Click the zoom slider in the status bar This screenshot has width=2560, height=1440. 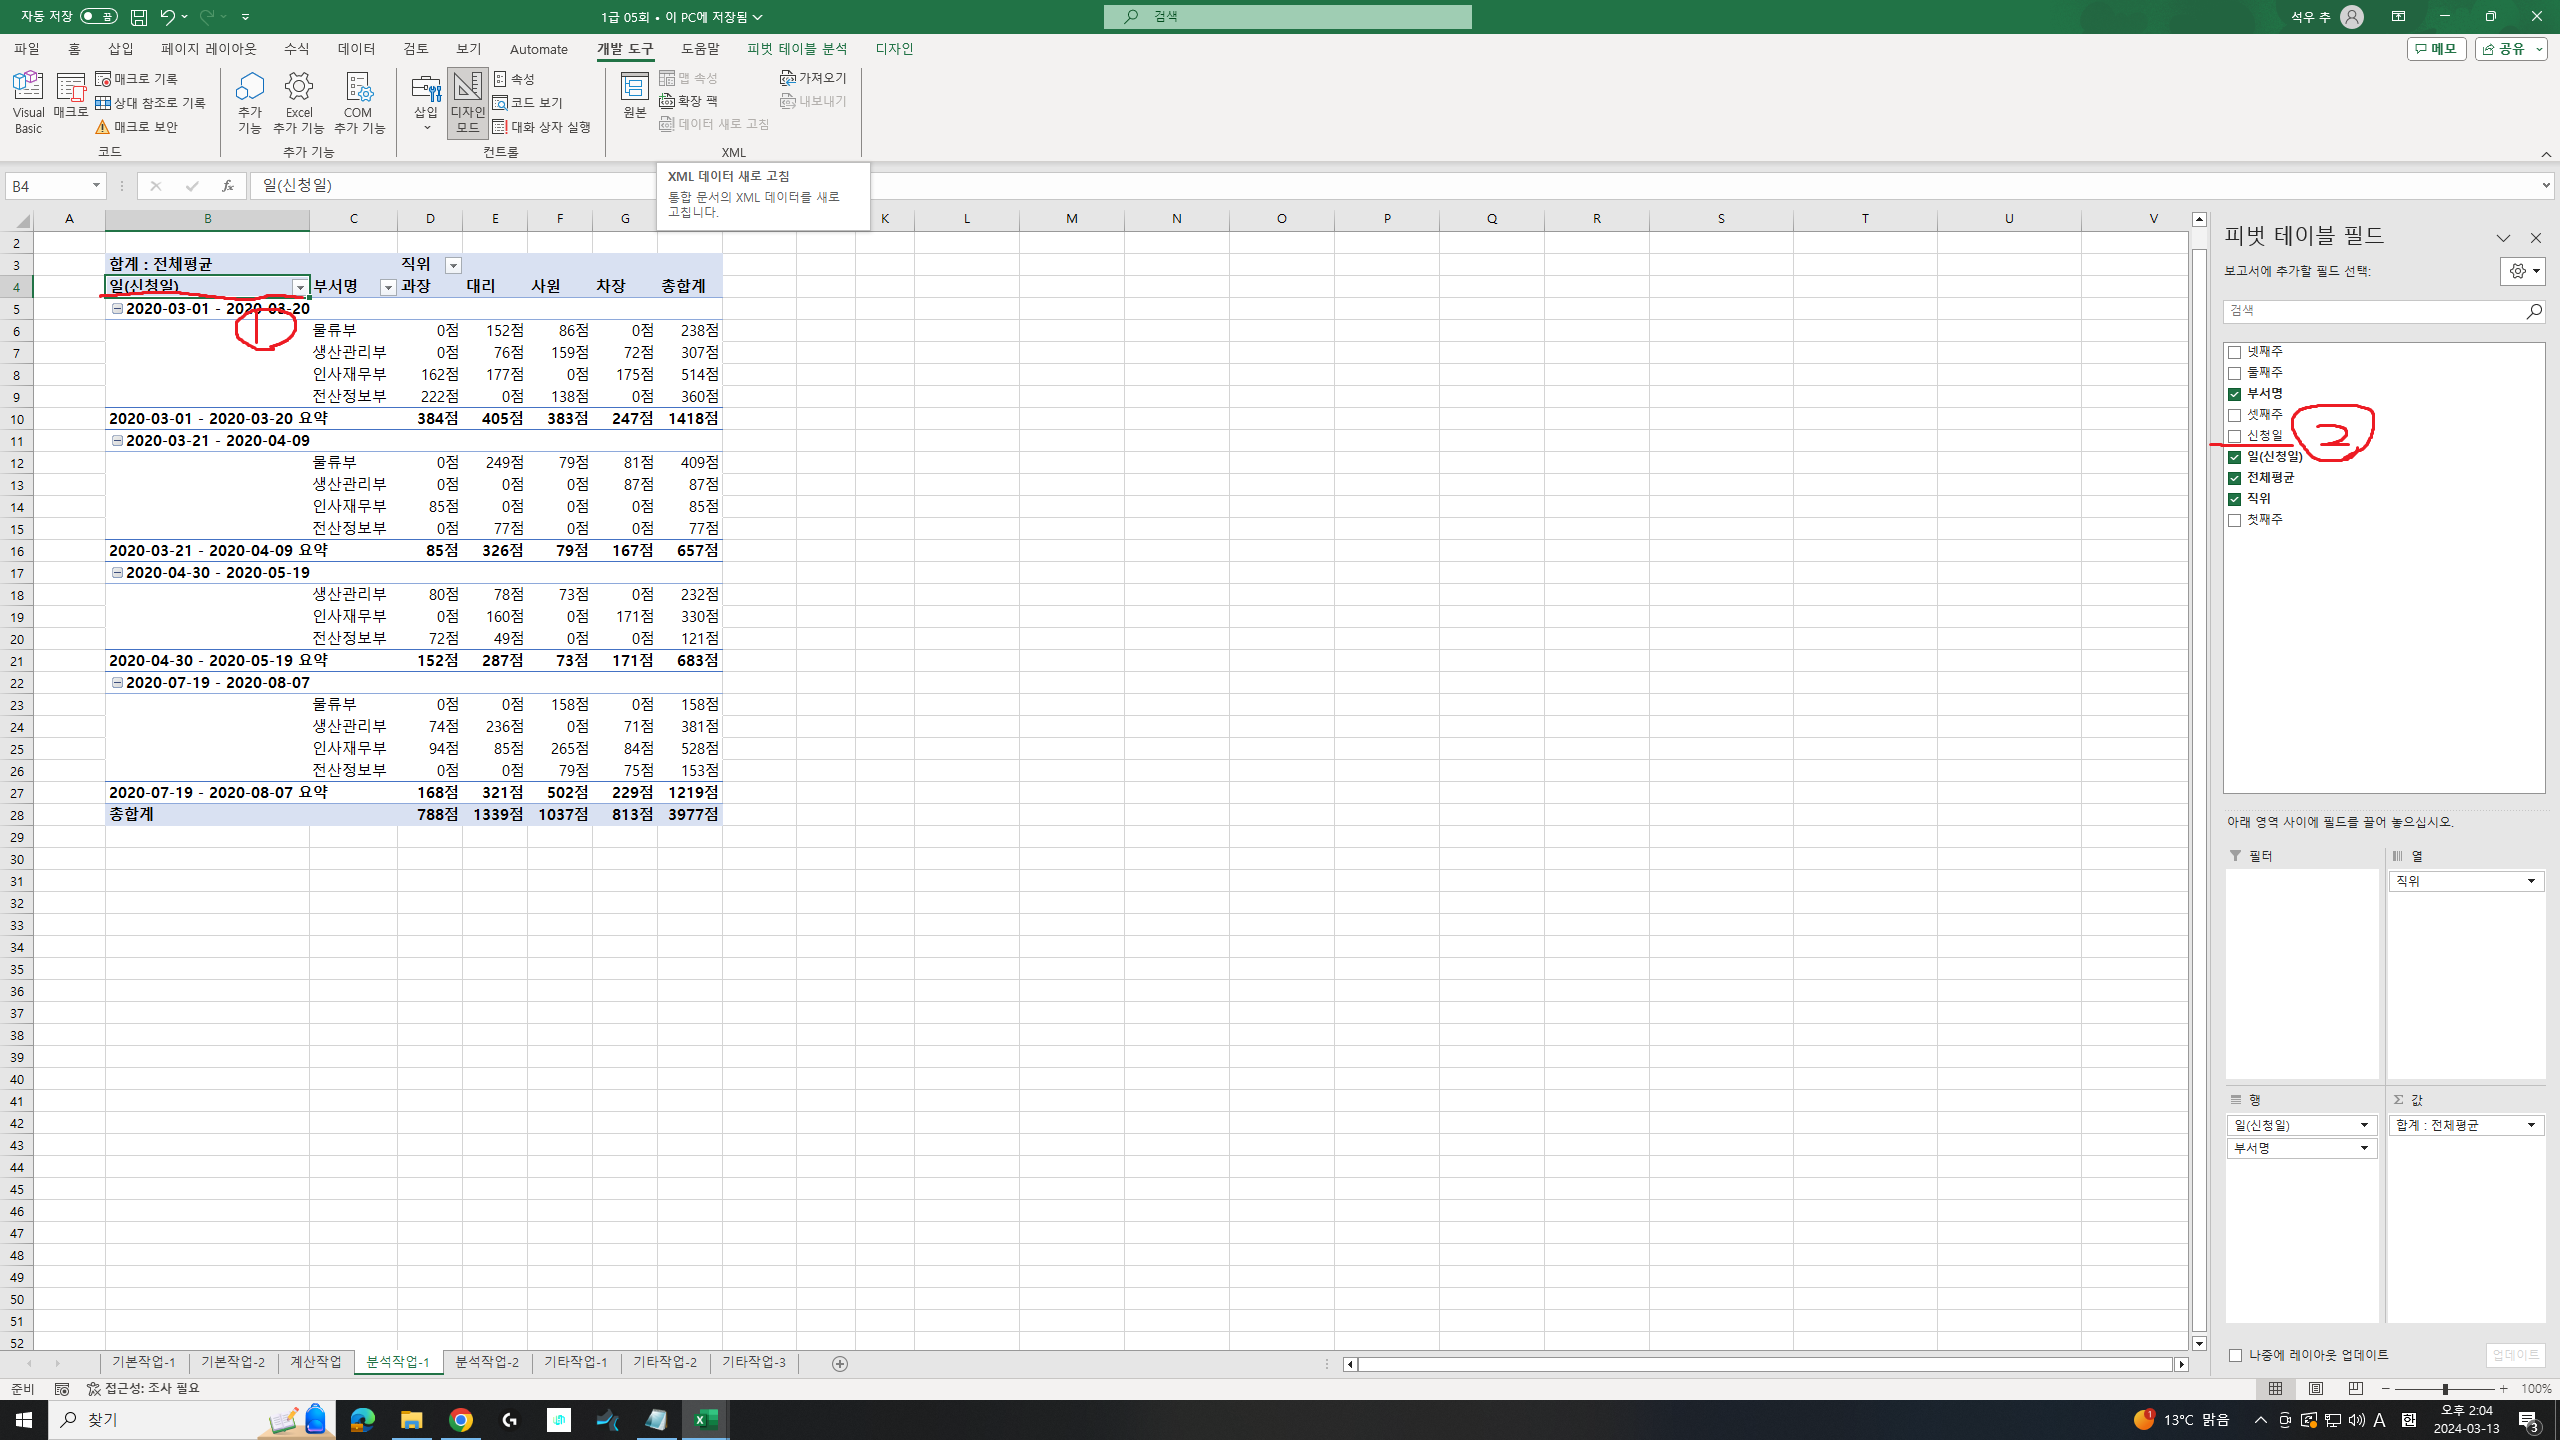tap(2444, 1389)
